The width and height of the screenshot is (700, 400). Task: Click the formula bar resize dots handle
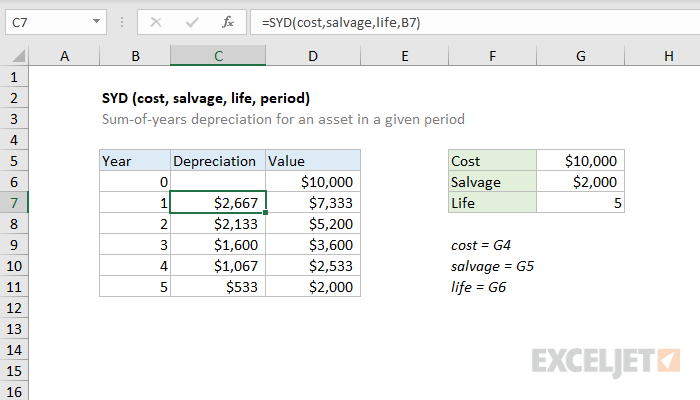point(122,22)
